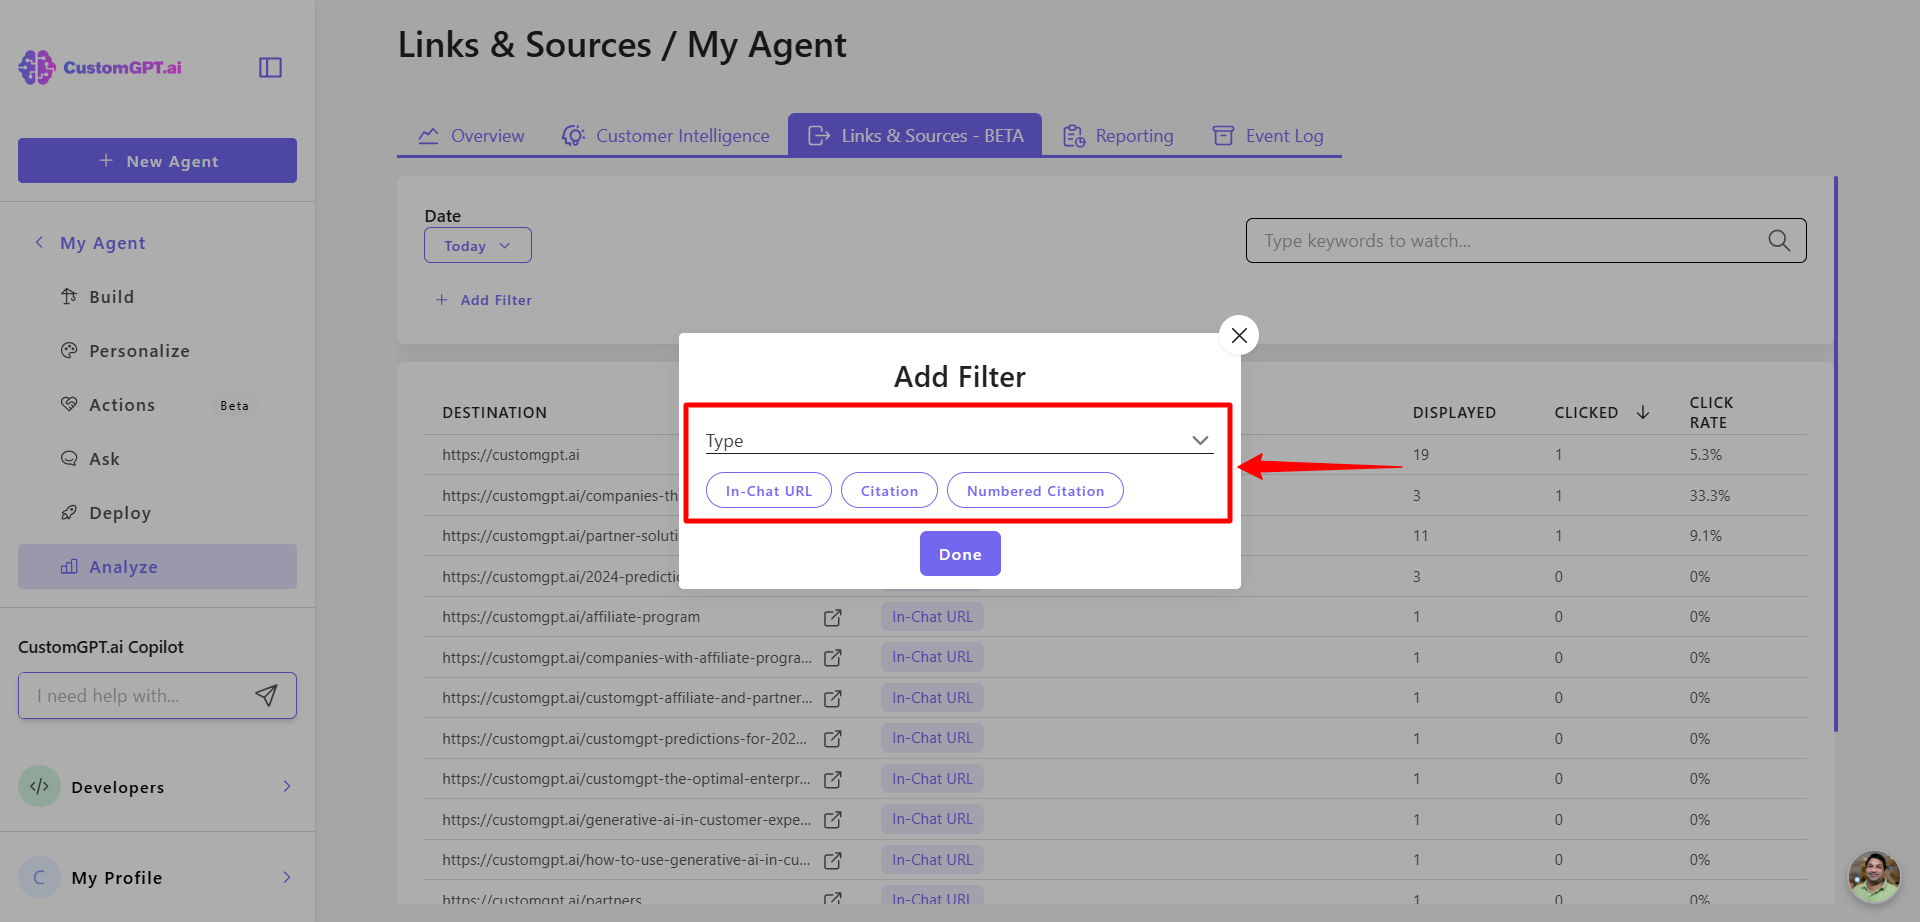Click the CLICK RATE column header
This screenshot has height=922, width=1920.
1712,412
